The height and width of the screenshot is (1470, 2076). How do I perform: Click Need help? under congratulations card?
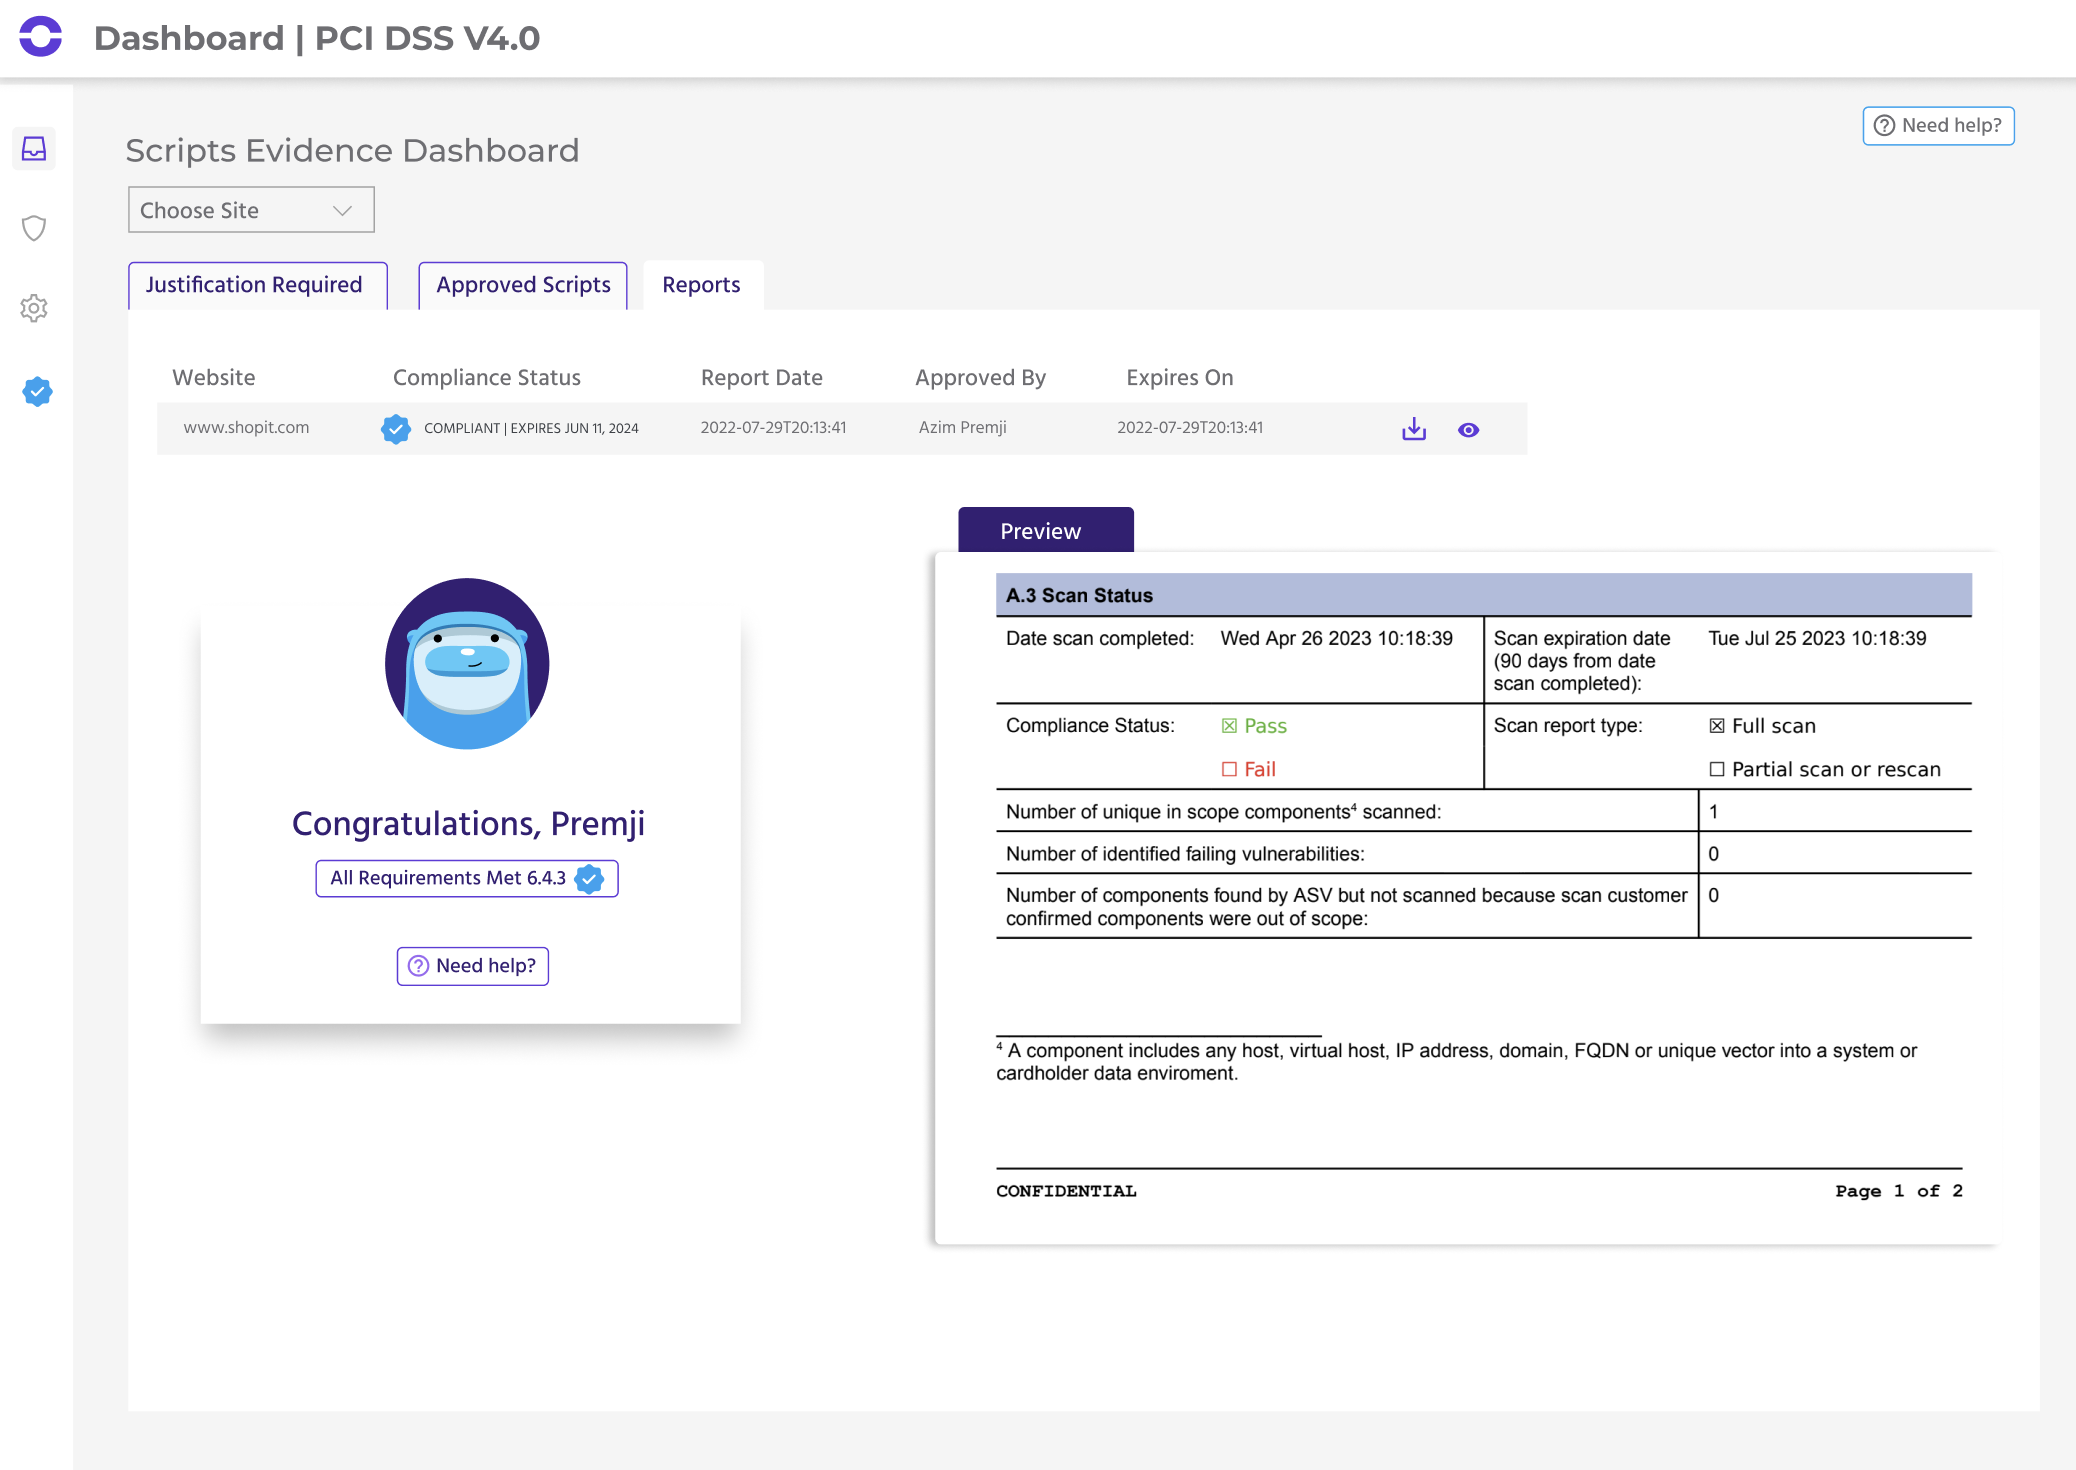click(x=472, y=966)
